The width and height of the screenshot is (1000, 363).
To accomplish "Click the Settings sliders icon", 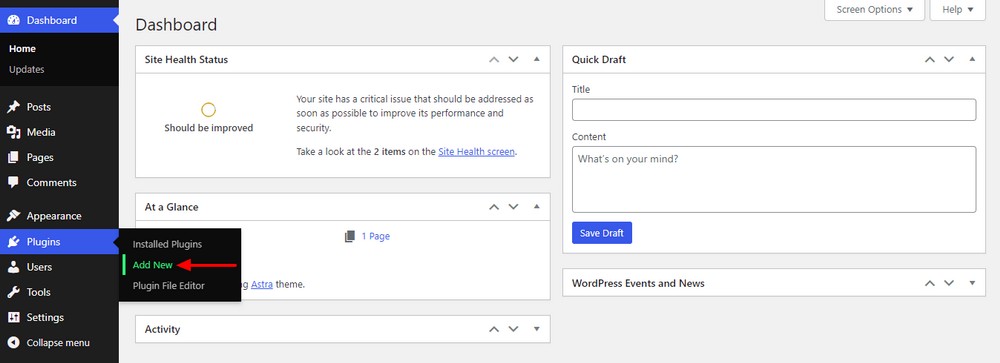I will coord(13,317).
